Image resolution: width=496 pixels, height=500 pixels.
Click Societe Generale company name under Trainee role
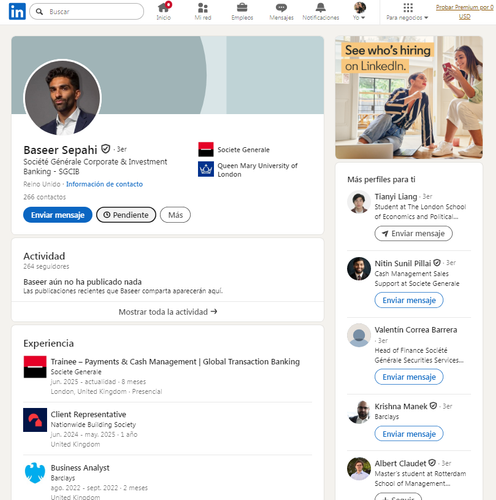point(76,372)
